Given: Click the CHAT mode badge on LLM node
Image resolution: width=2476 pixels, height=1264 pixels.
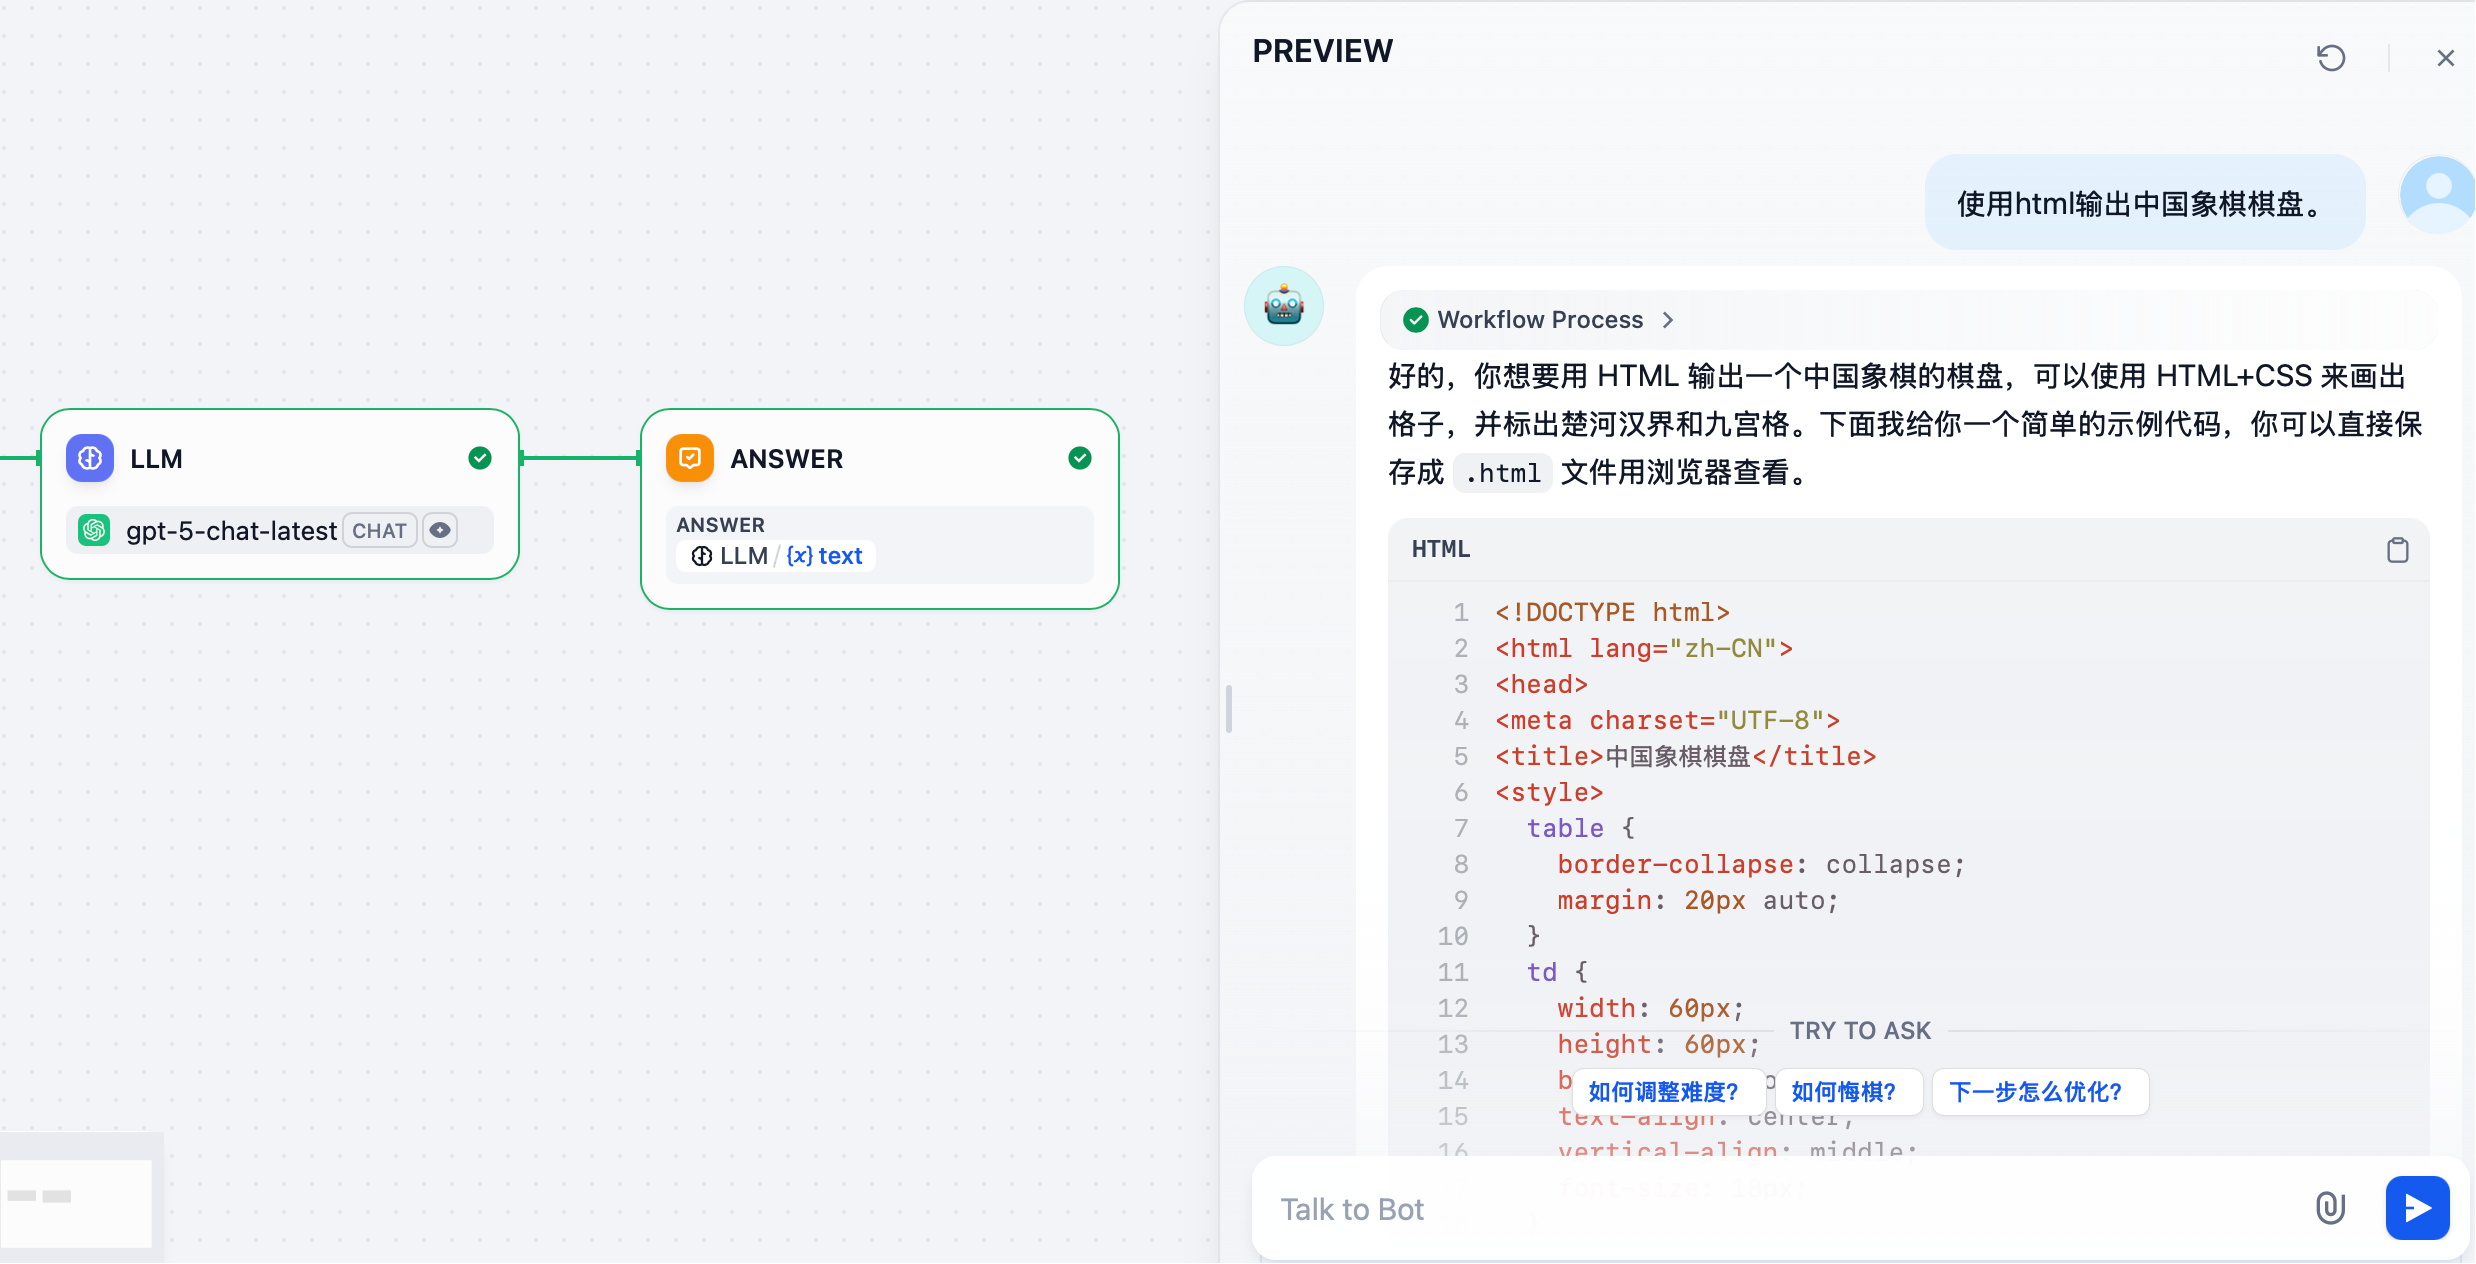Looking at the screenshot, I should 379,531.
